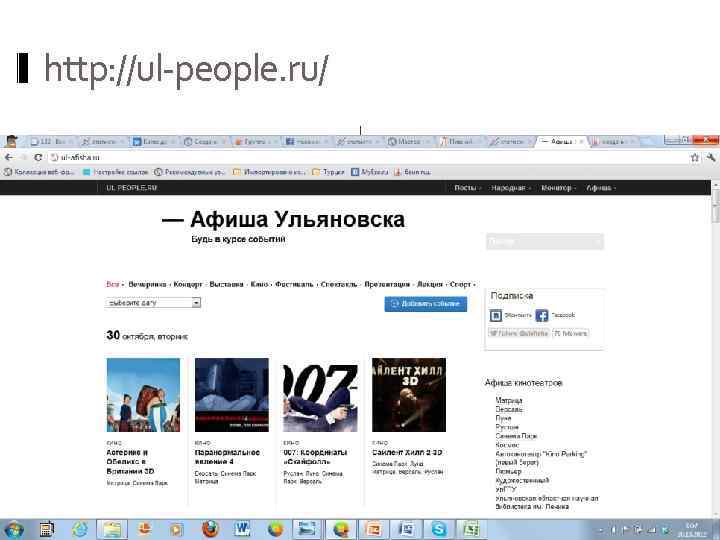
Task: Filter events by Вечеринка
Action: click(x=147, y=284)
